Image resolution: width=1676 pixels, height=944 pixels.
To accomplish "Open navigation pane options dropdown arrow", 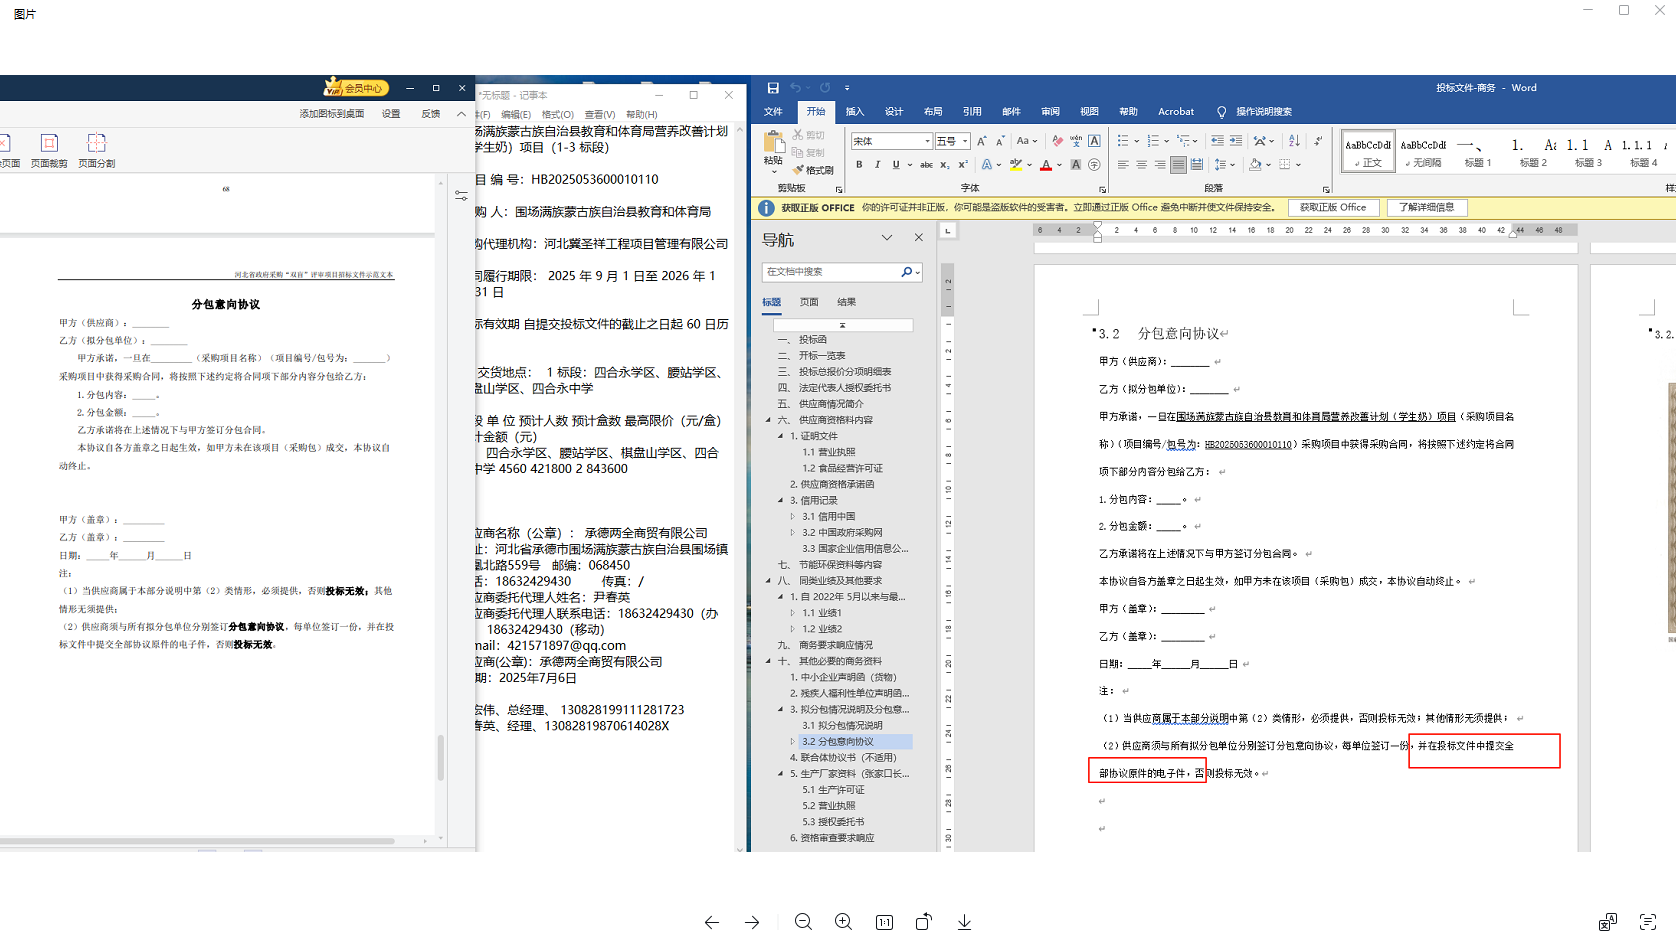I will 887,238.
